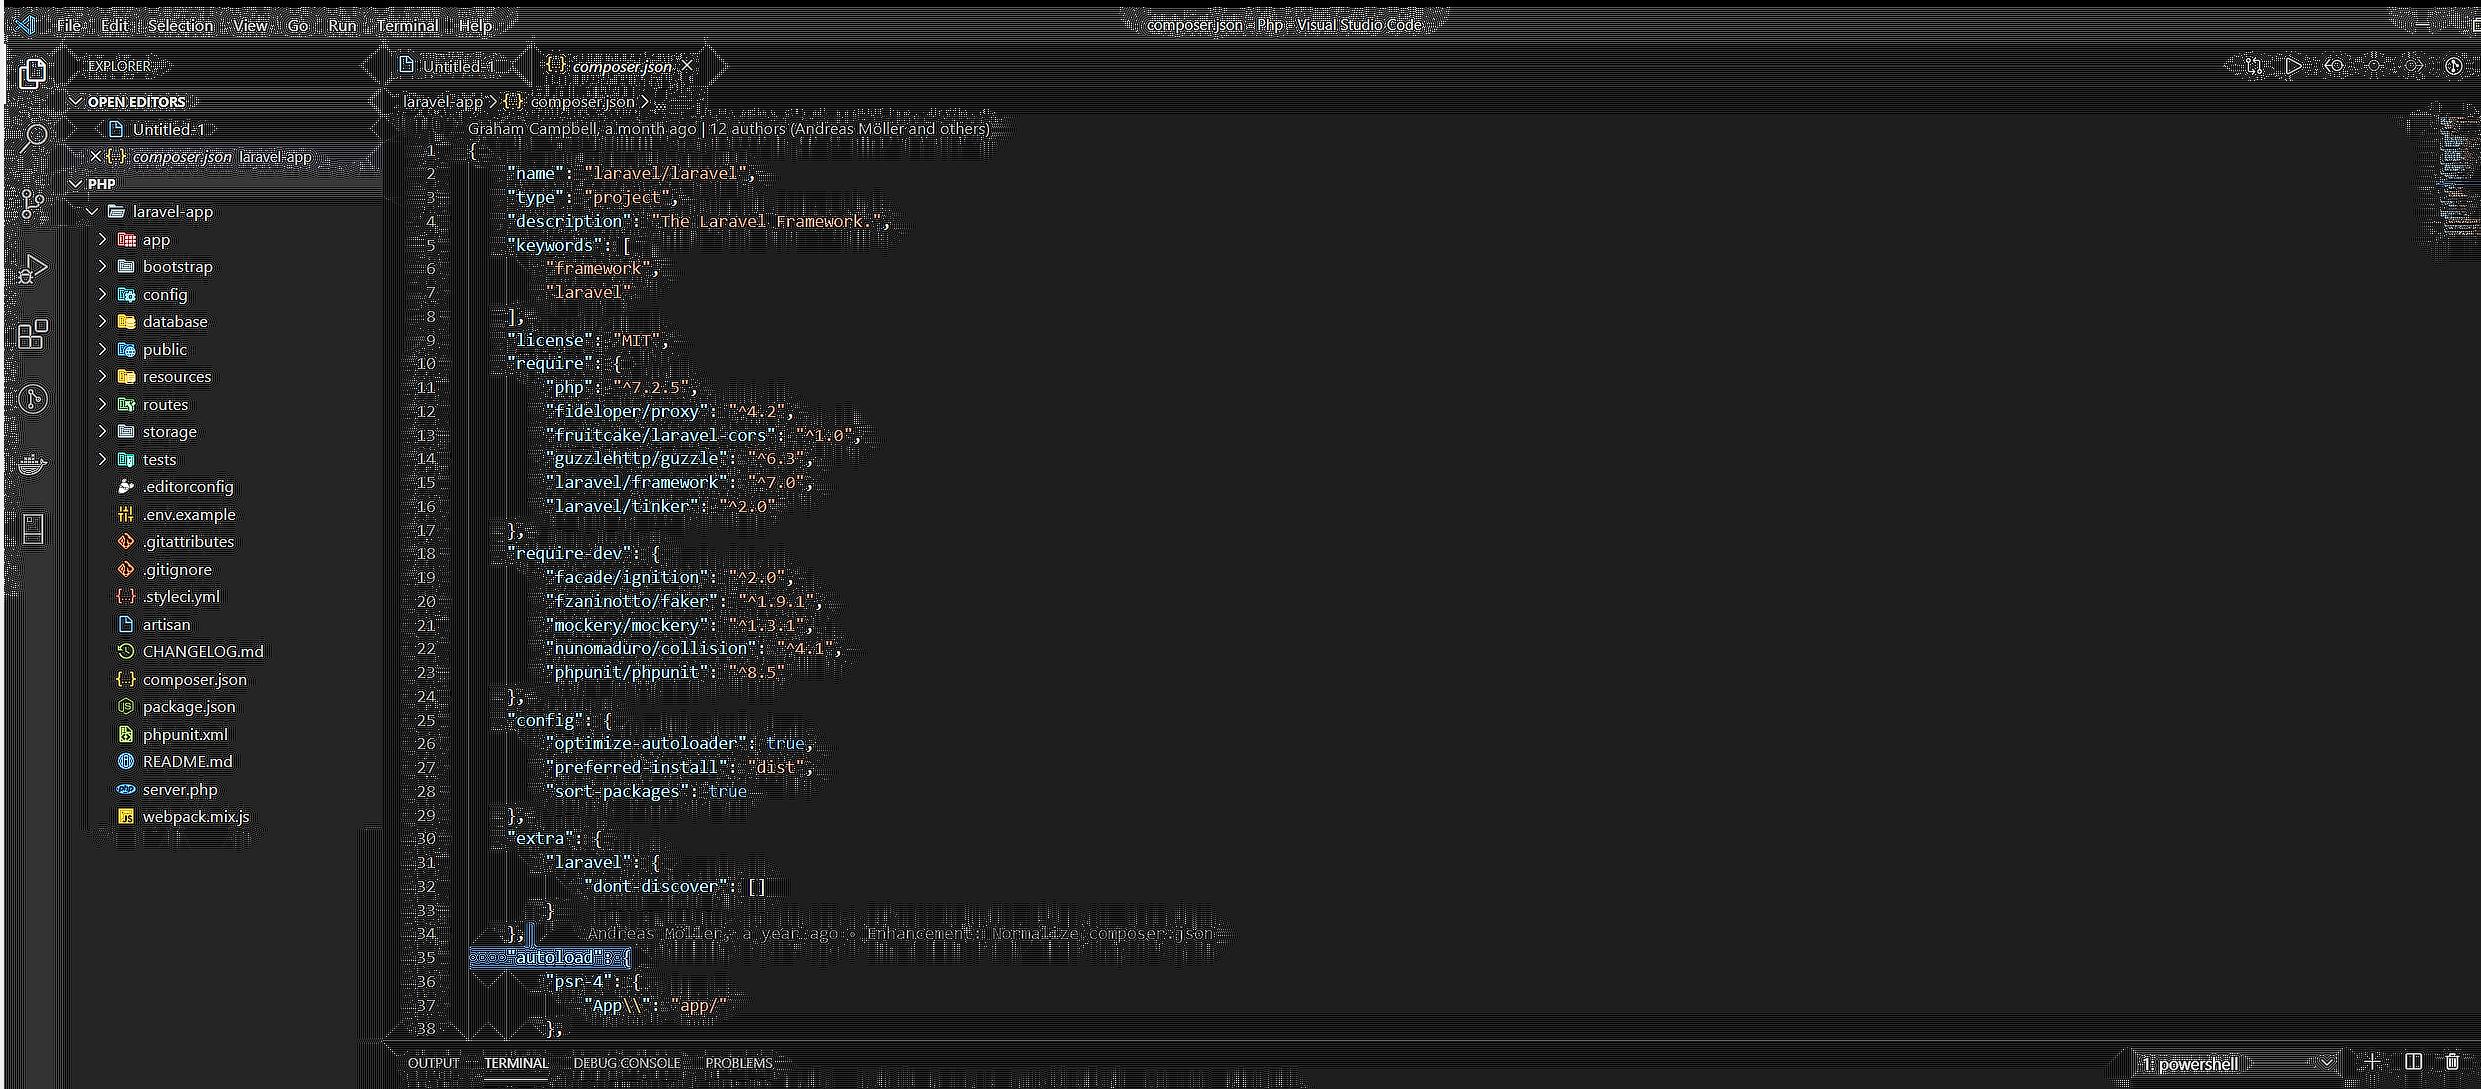Open composer.json breadcrumb above the editor

(x=581, y=101)
